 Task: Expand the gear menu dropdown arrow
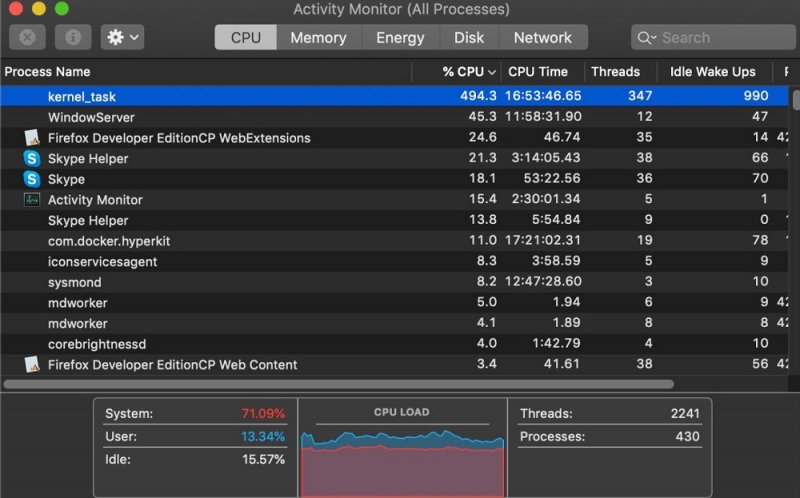pos(134,37)
